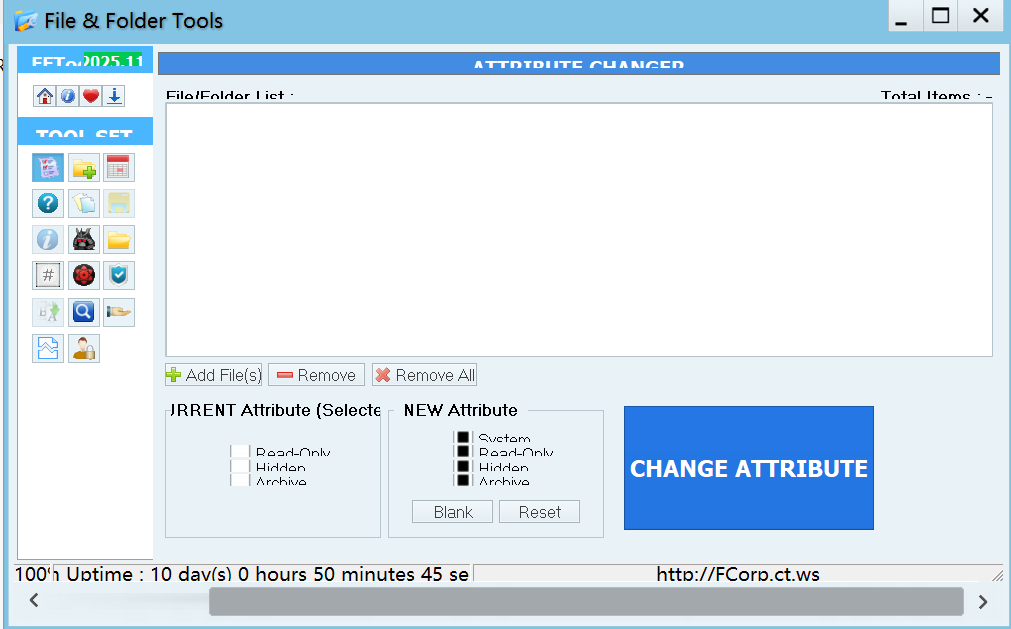
Task: Click the samurai mask tool icon
Action: tap(84, 239)
